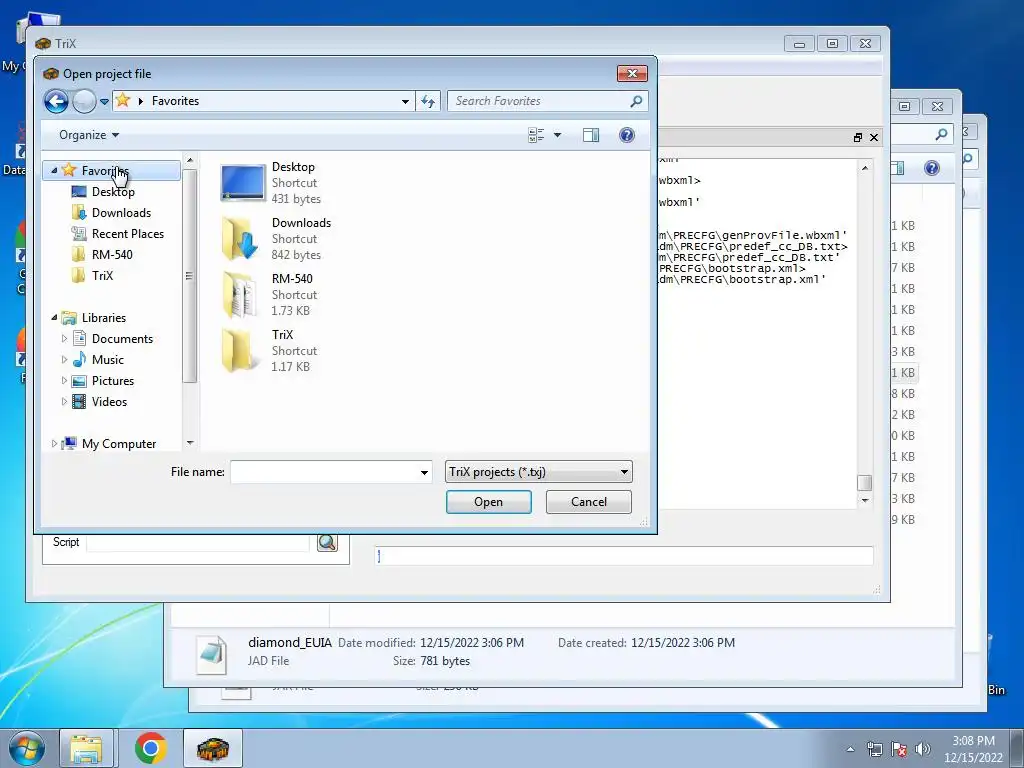Image resolution: width=1024 pixels, height=768 pixels.
Task: Open address bar history dropdown arrow
Action: coord(405,101)
